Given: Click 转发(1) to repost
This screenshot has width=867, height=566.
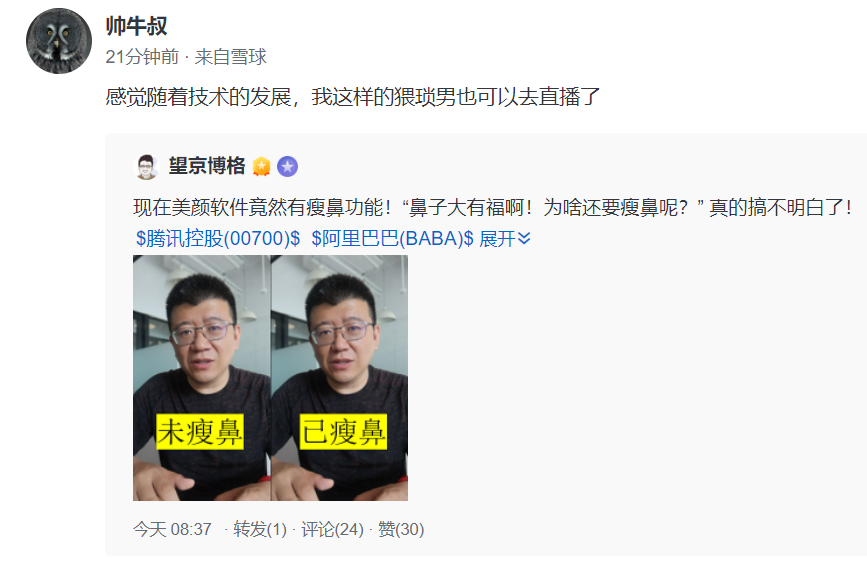Looking at the screenshot, I should [x=260, y=530].
